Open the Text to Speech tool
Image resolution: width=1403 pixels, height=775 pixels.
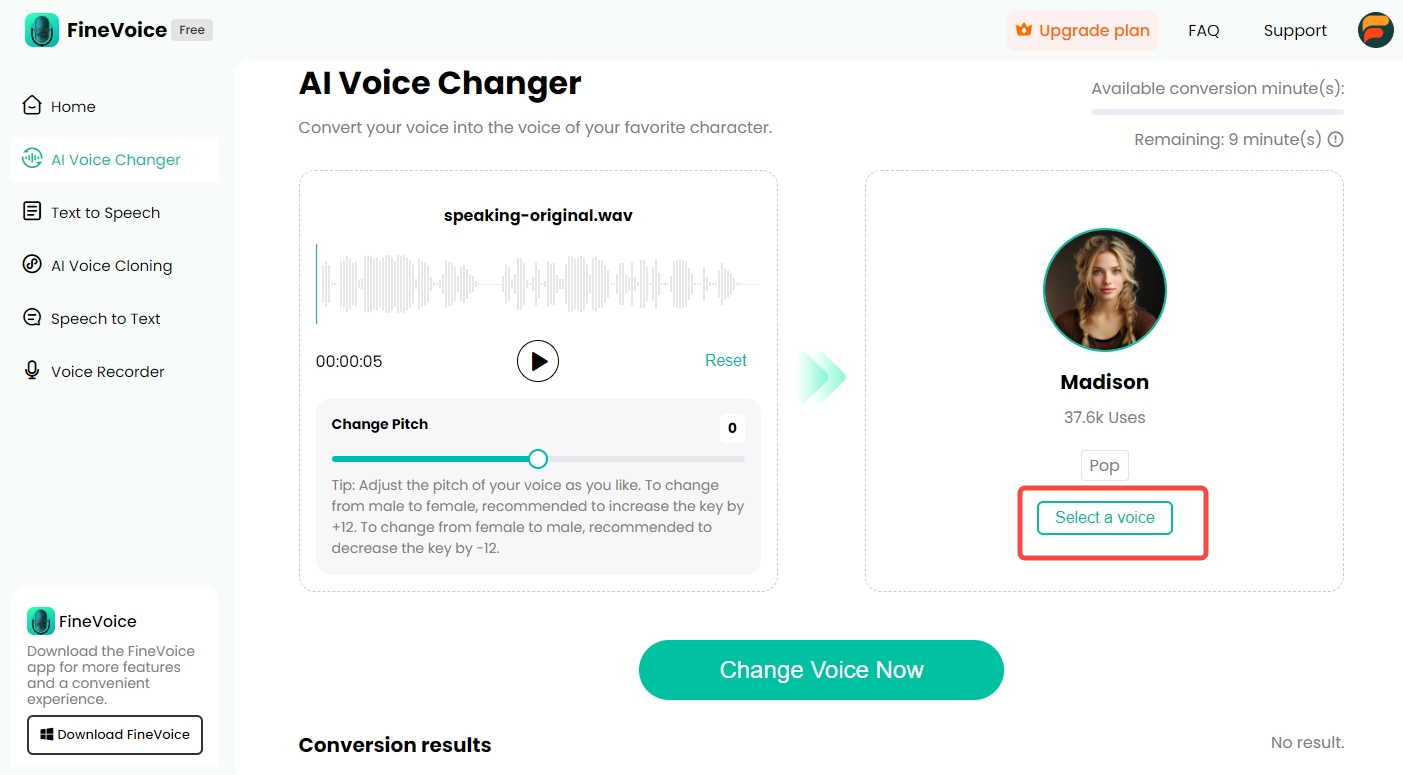pyautogui.click(x=105, y=213)
